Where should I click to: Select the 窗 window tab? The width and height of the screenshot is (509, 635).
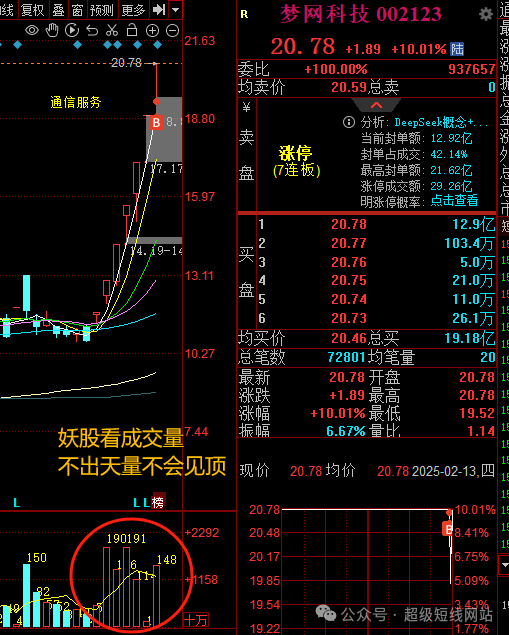[x=78, y=9]
